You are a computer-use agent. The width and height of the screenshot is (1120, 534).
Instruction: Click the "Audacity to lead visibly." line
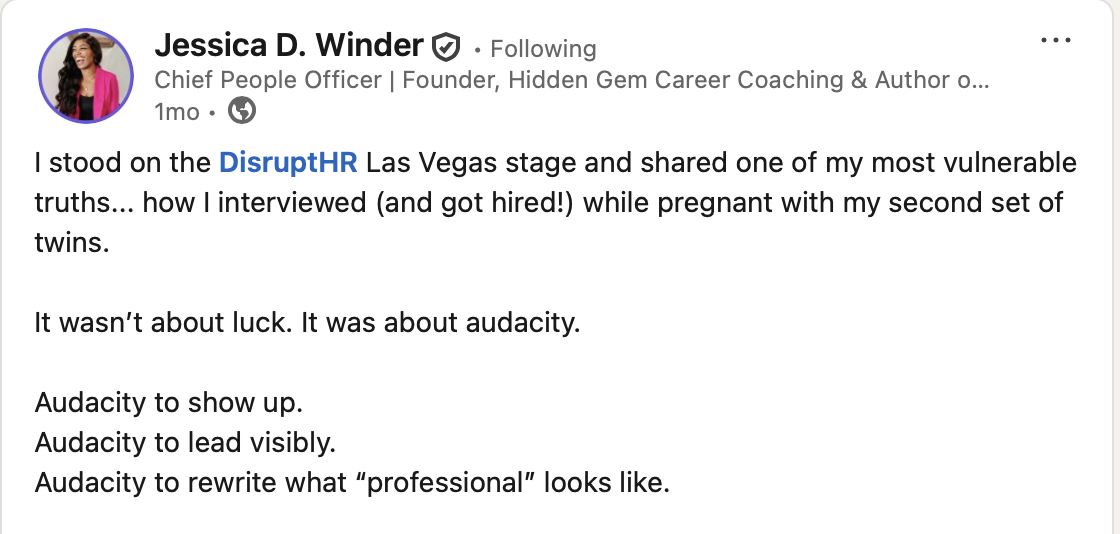pyautogui.click(x=185, y=442)
